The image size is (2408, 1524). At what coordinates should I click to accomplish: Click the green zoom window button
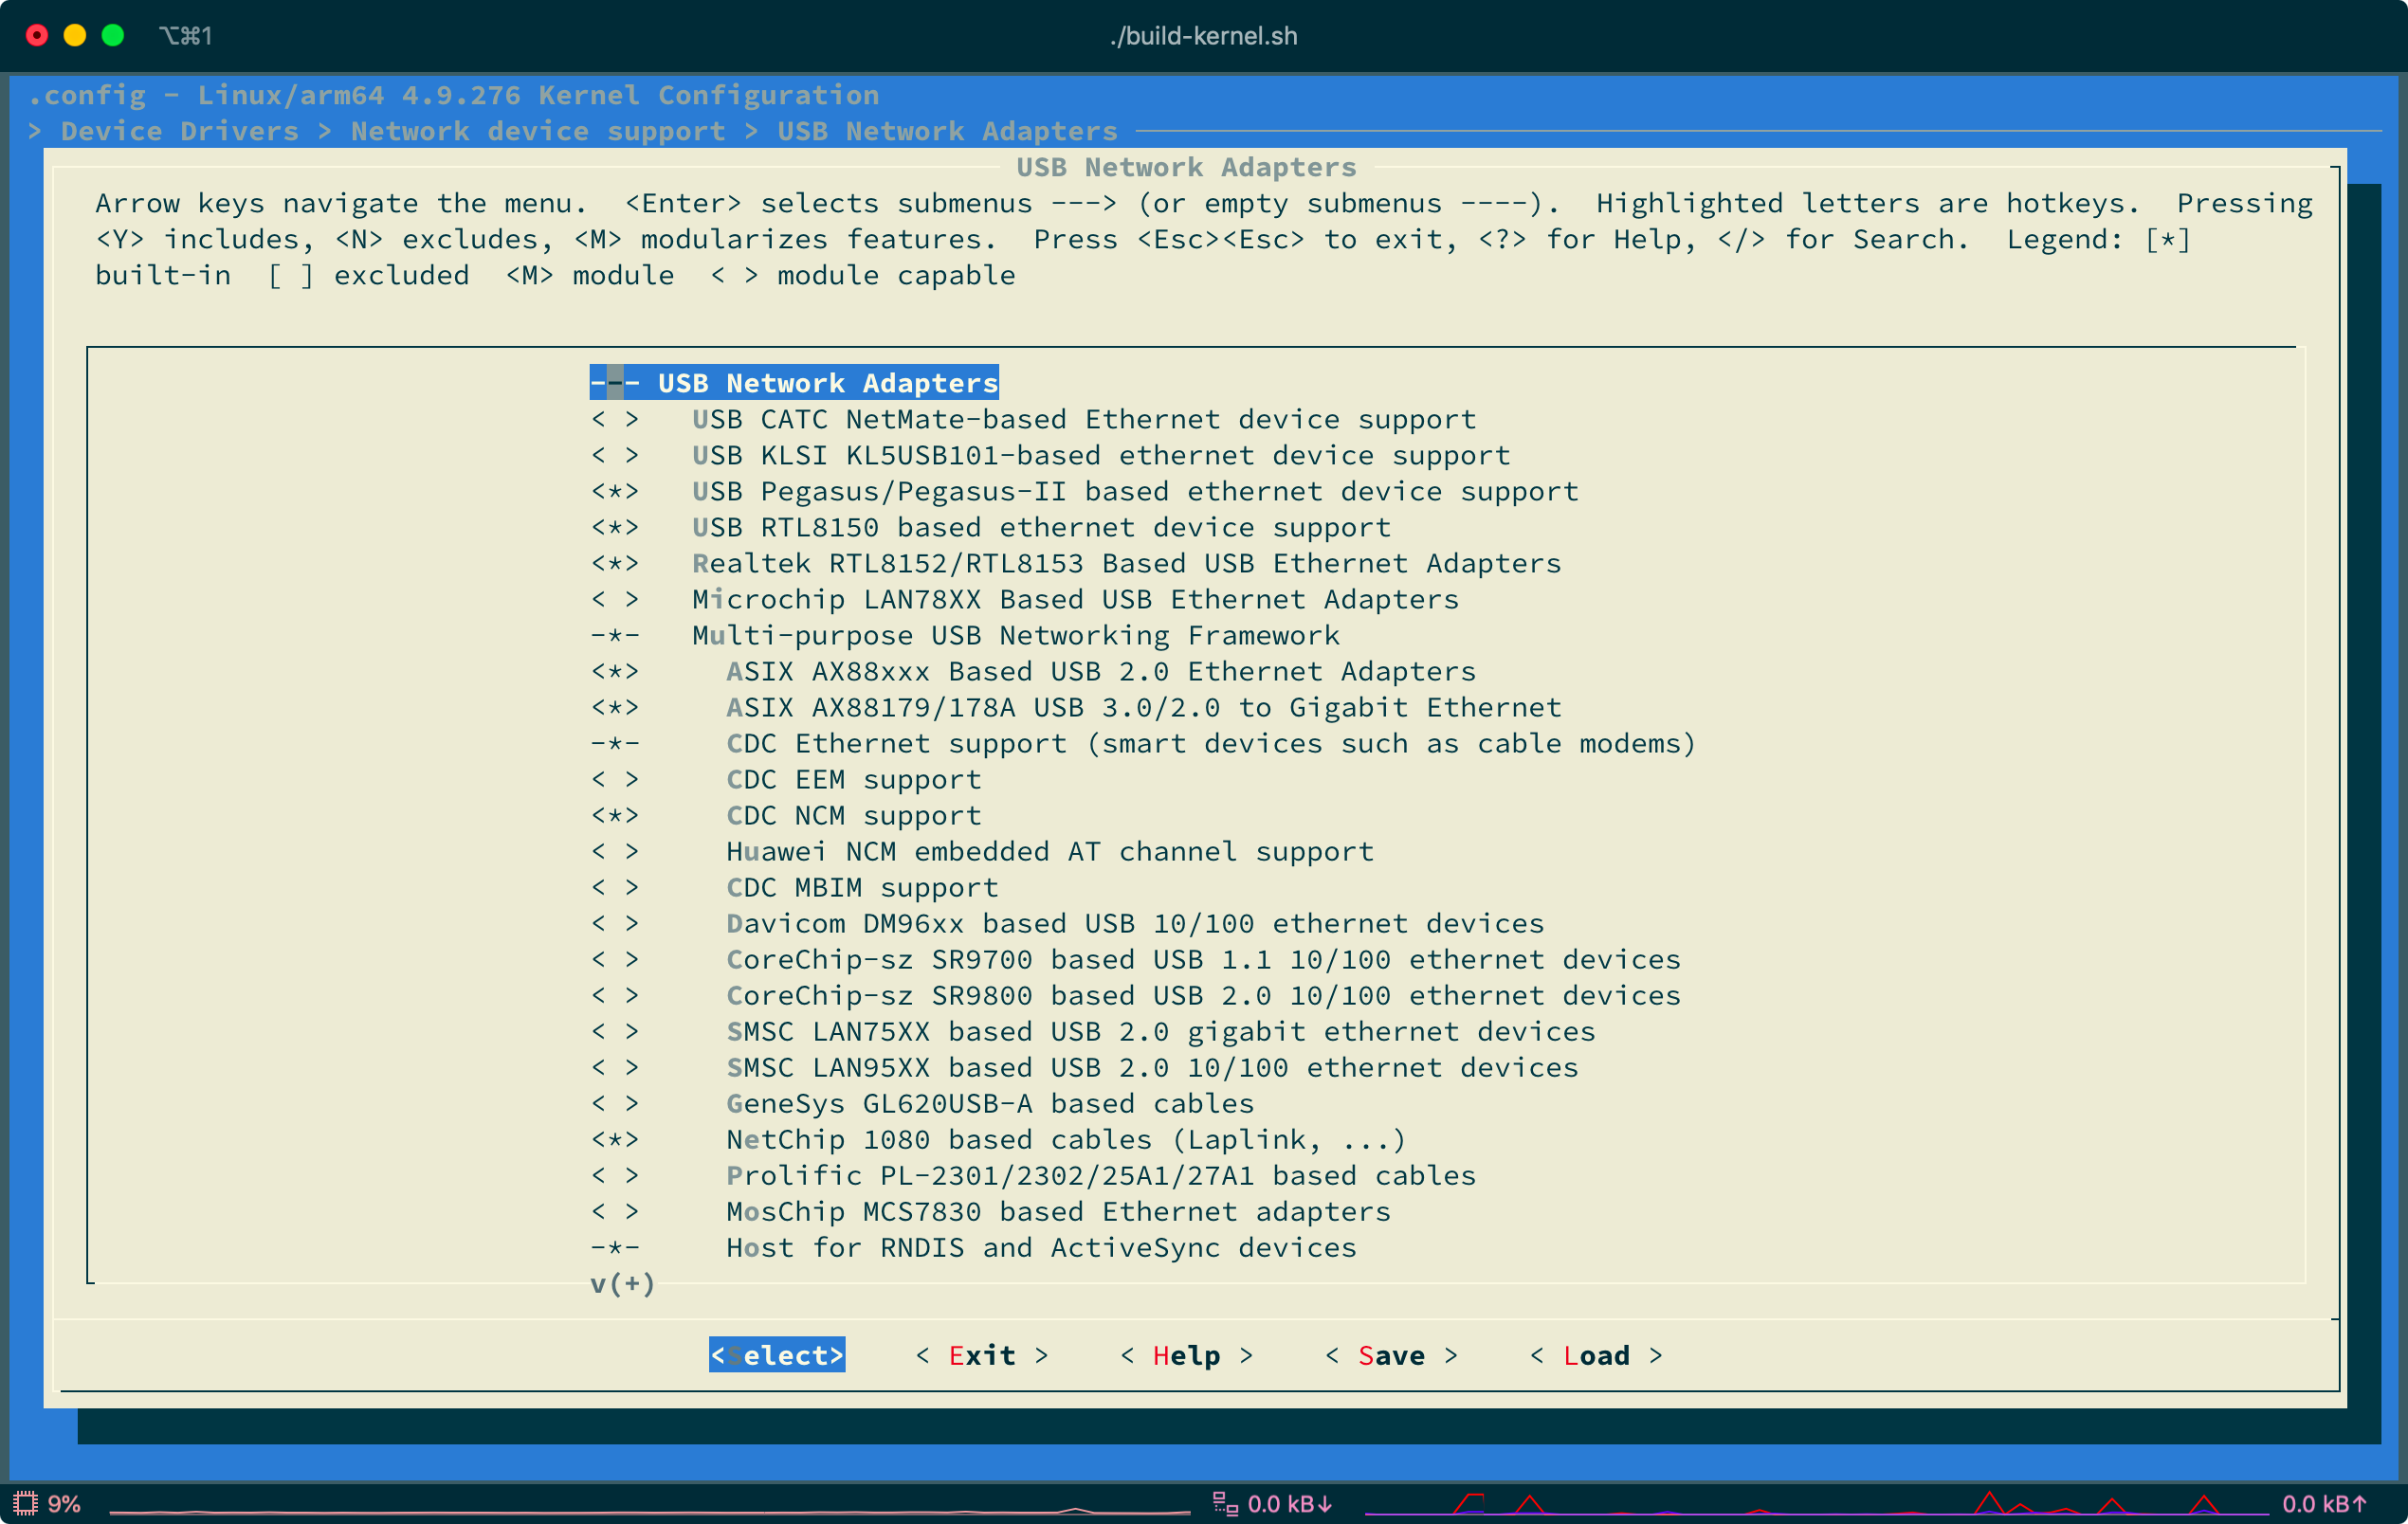click(113, 36)
